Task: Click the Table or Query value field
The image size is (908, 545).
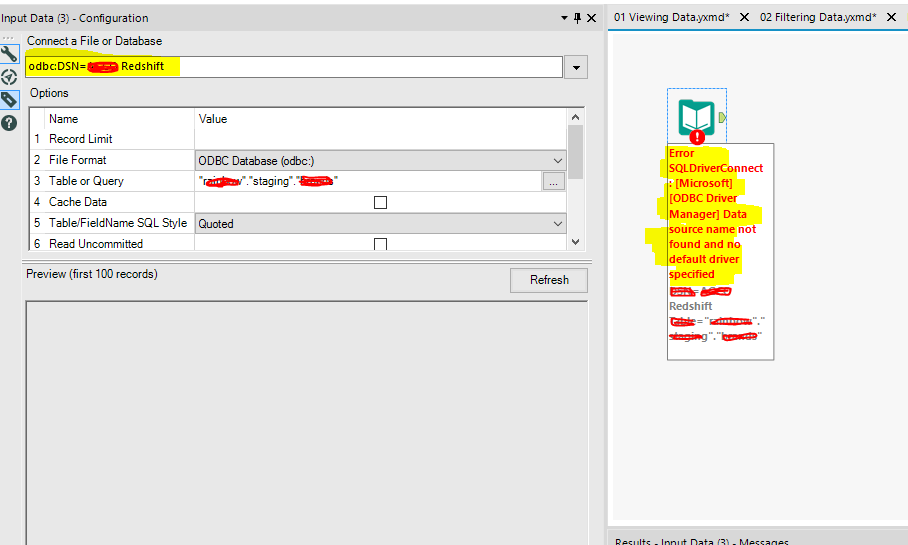Action: point(368,181)
